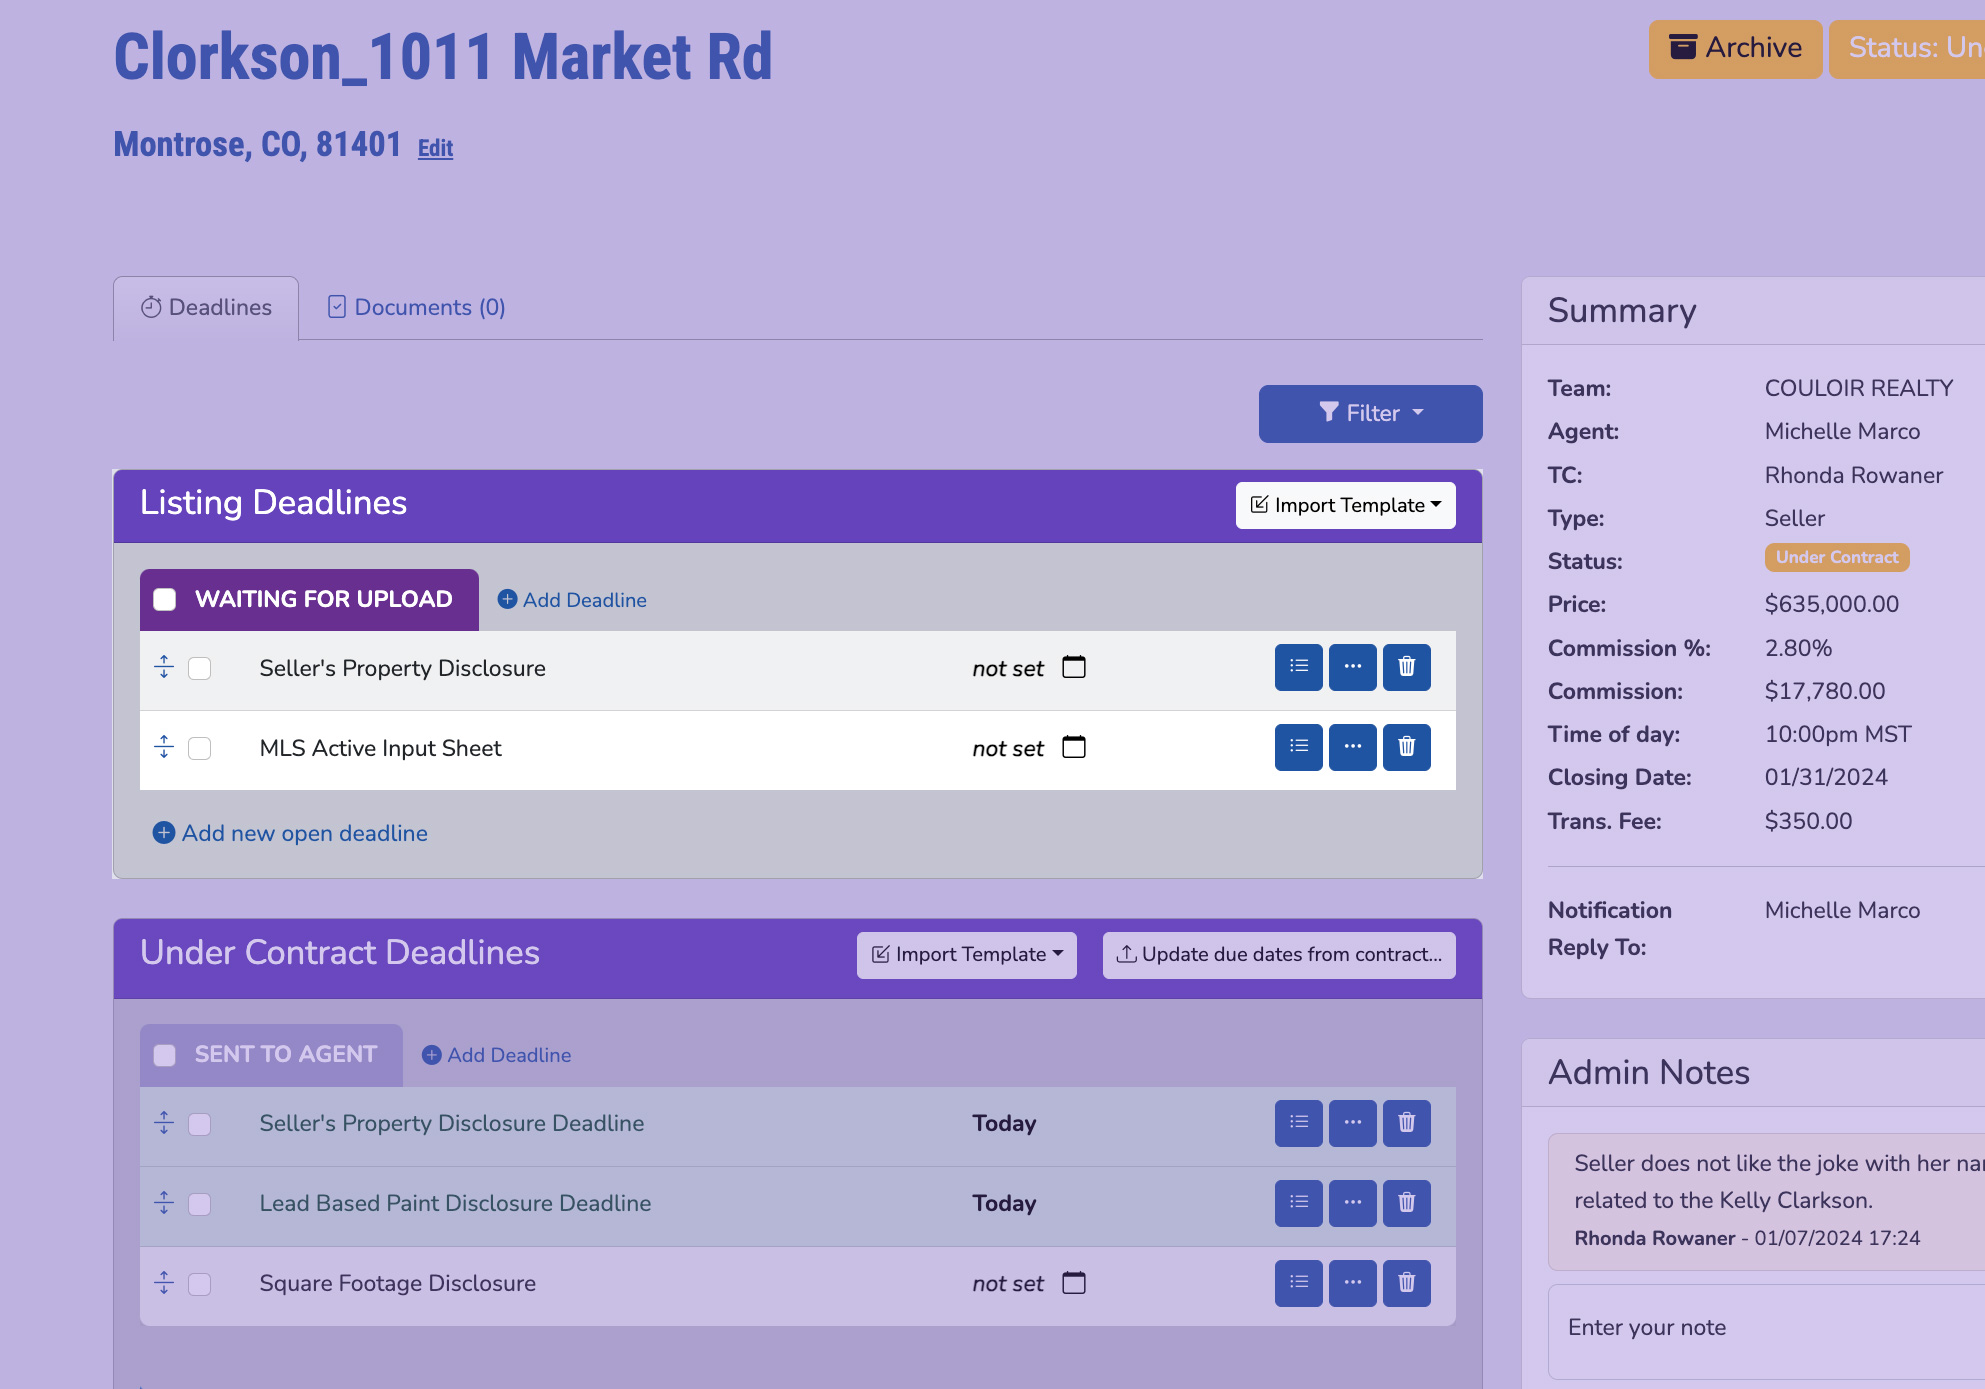
Task: Open the calendar for Square Footage Disclosure
Action: (x=1074, y=1283)
